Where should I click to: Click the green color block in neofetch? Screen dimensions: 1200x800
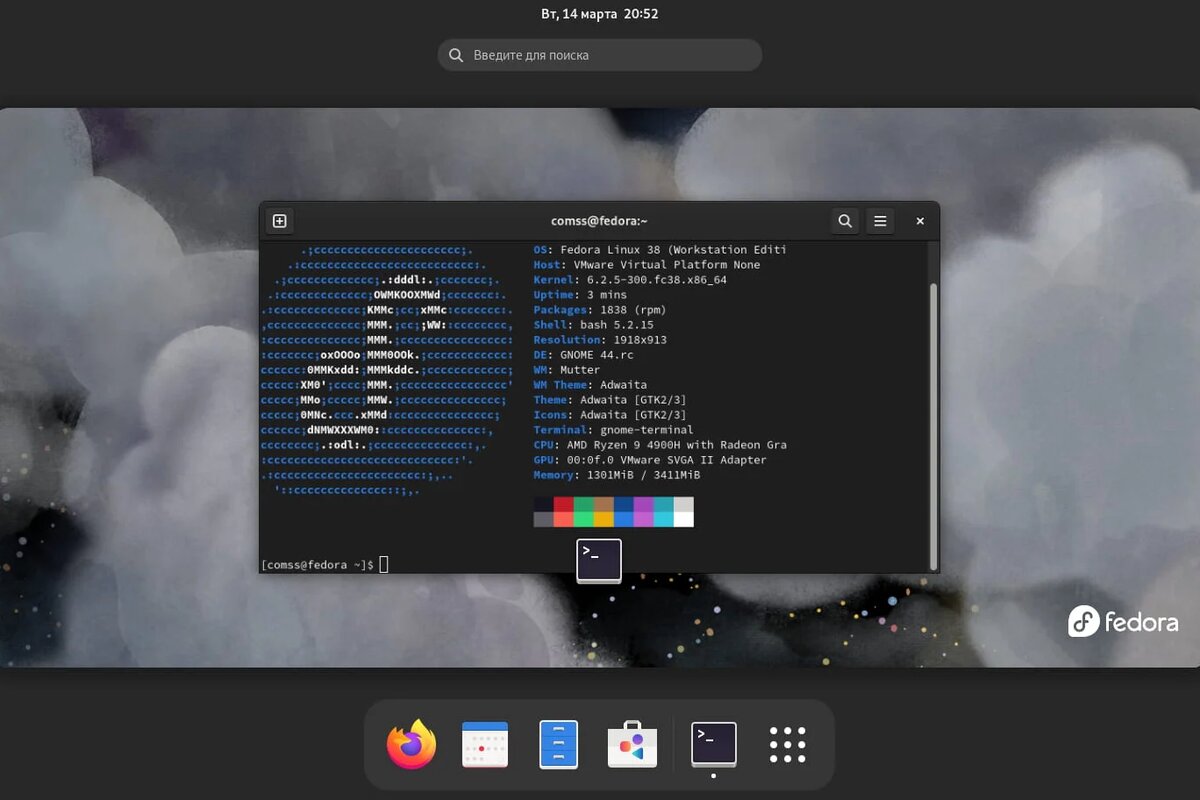(584, 505)
